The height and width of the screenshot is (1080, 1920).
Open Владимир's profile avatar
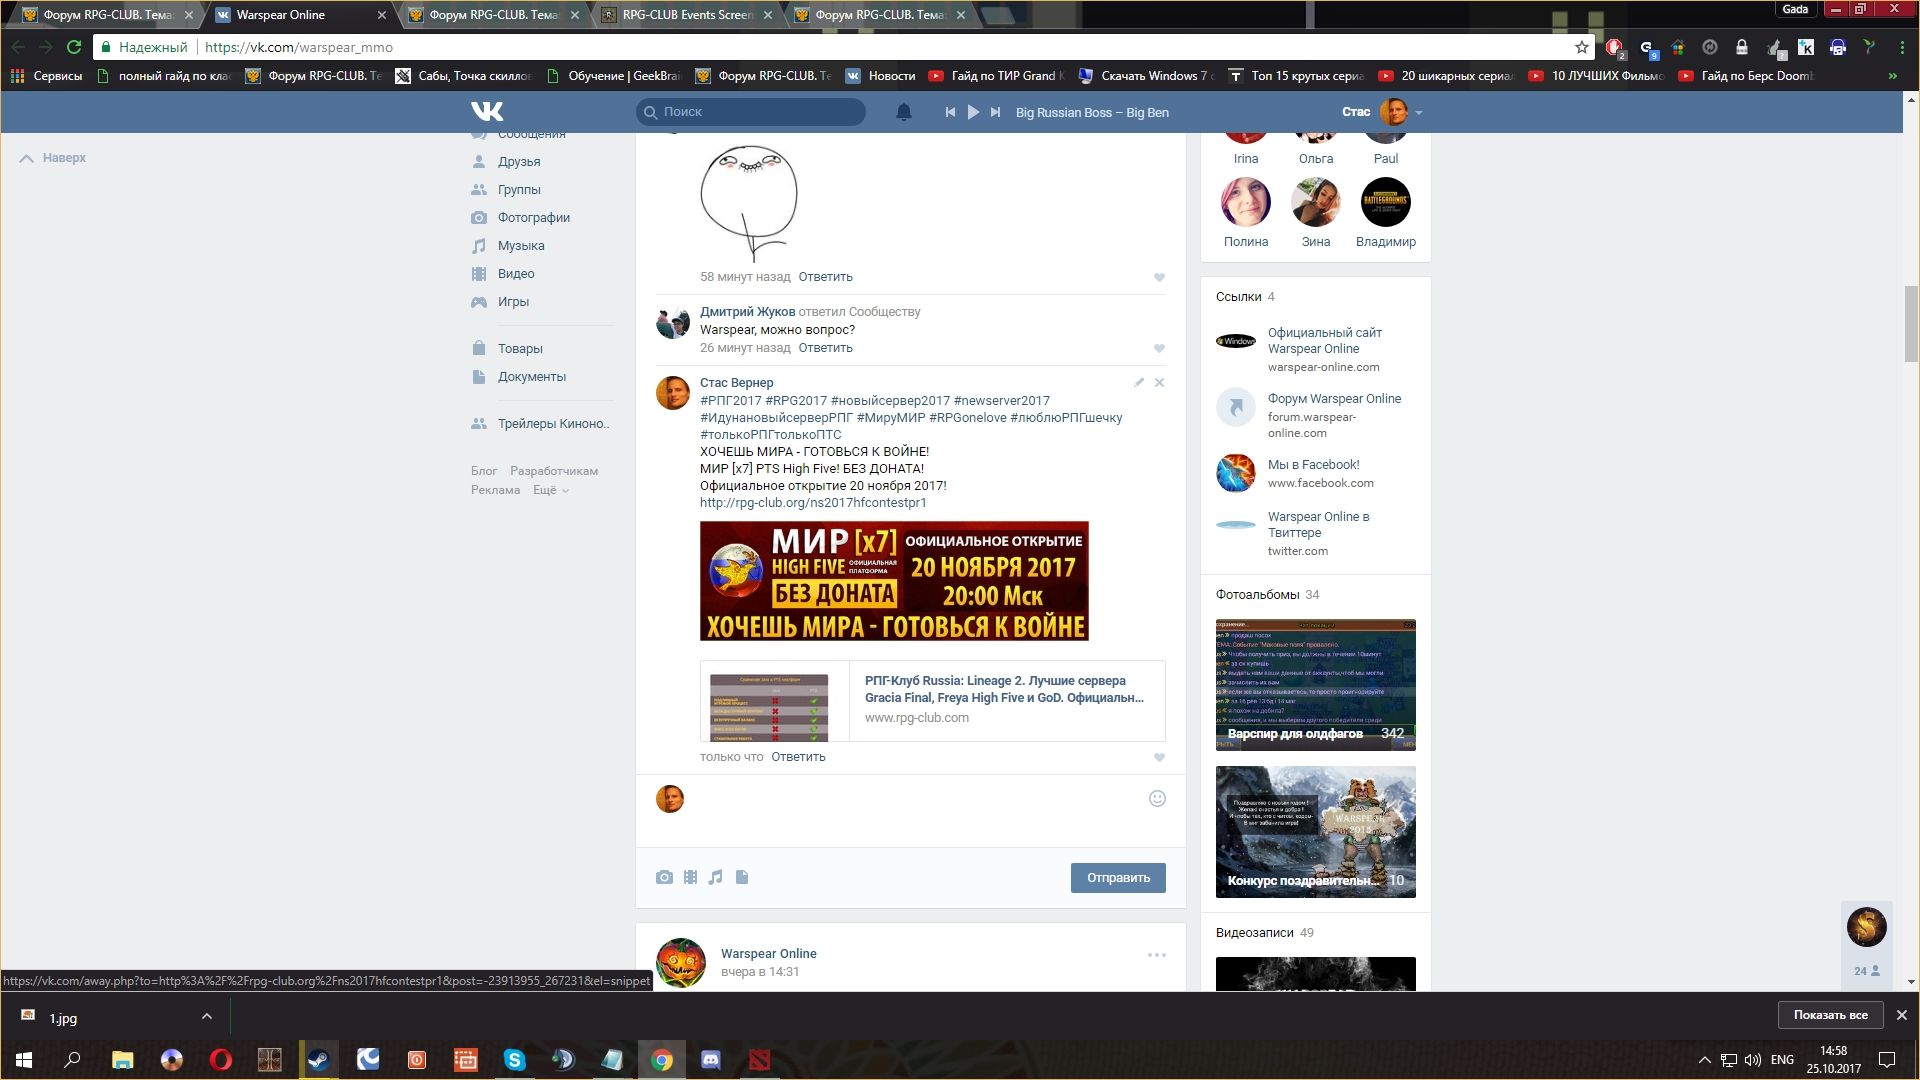1386,203
